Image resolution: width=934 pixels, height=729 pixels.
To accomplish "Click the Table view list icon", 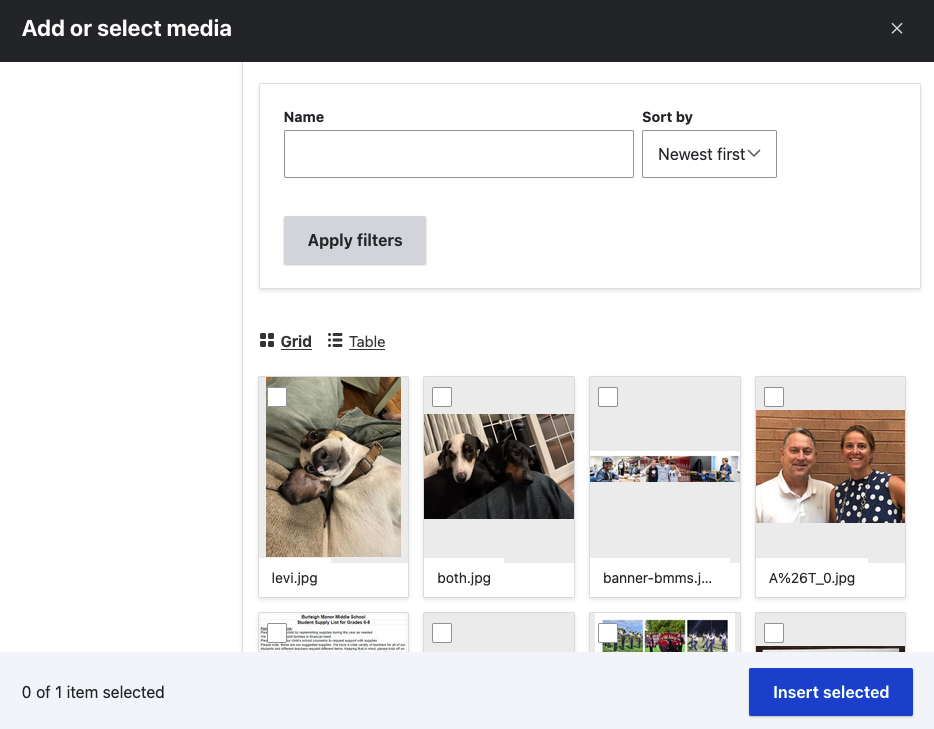I will coord(335,340).
